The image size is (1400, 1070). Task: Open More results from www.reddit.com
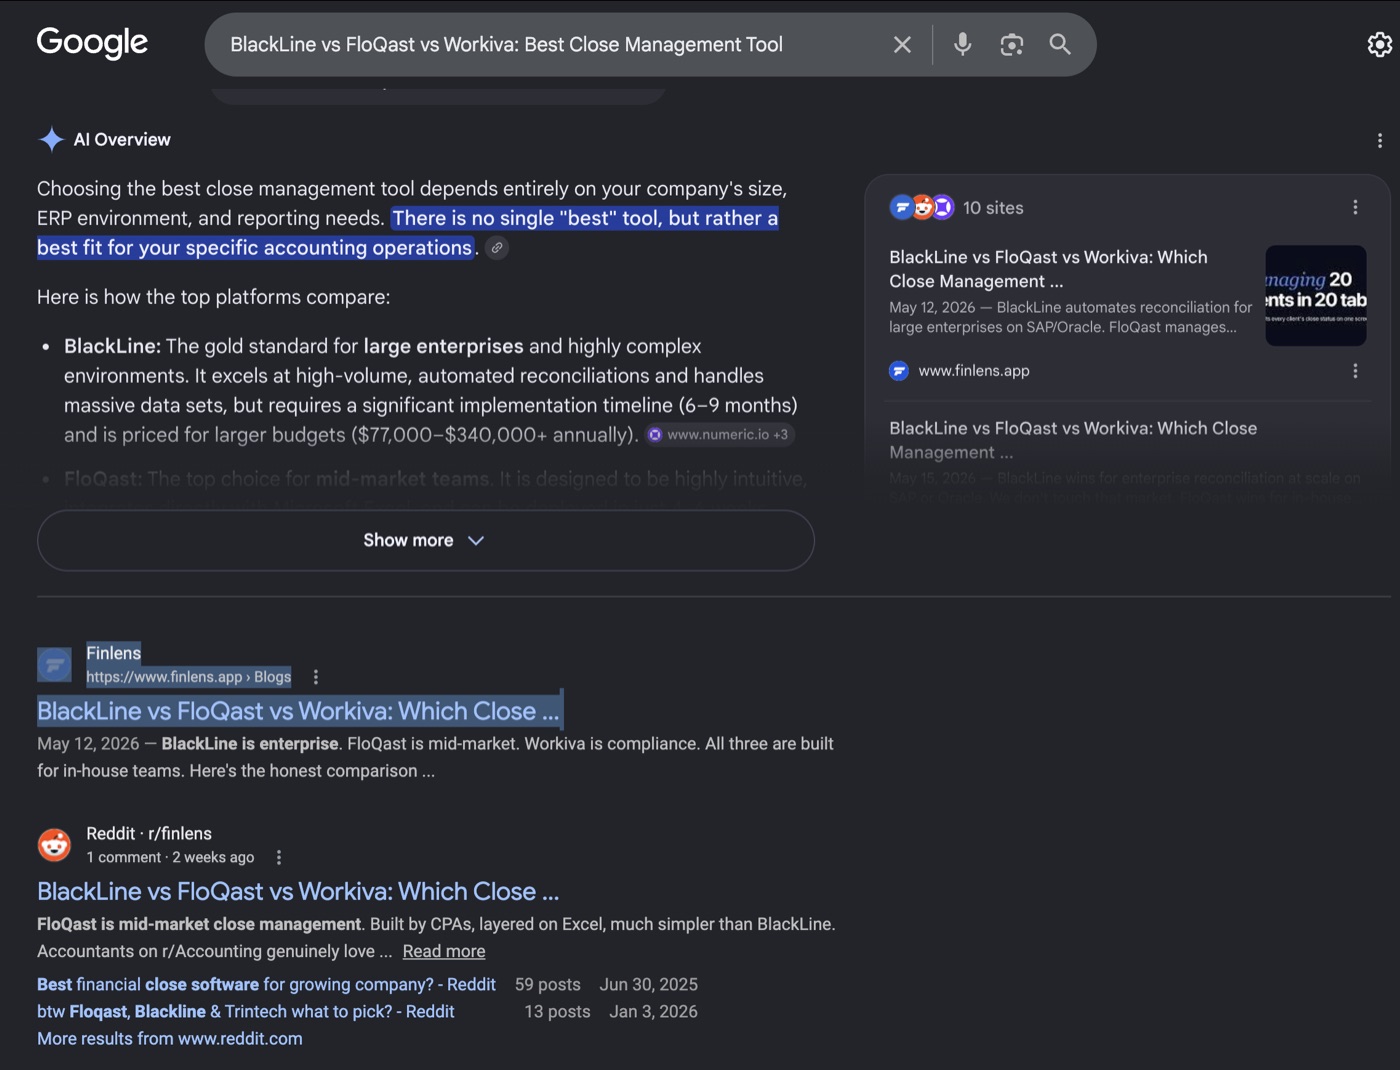170,1039
